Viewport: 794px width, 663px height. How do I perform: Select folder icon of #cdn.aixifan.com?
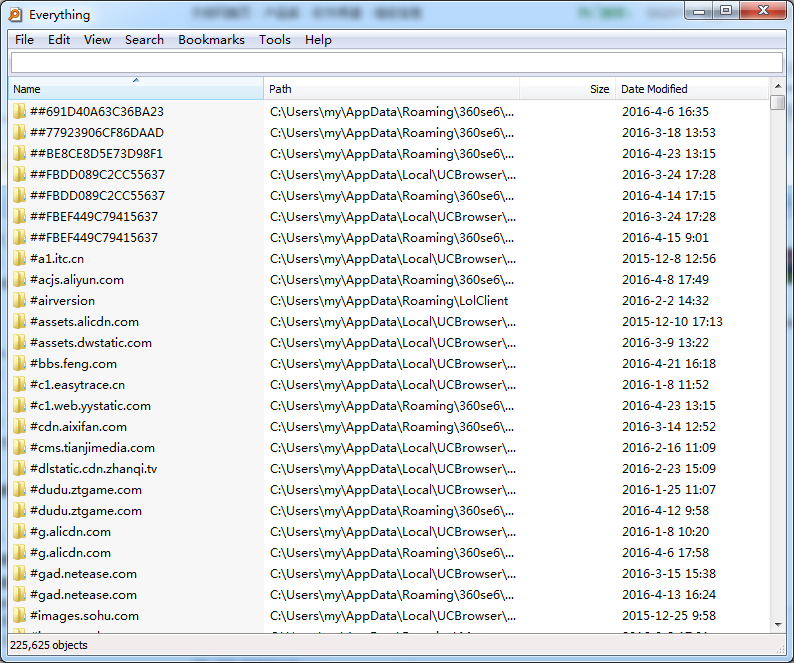(x=19, y=427)
